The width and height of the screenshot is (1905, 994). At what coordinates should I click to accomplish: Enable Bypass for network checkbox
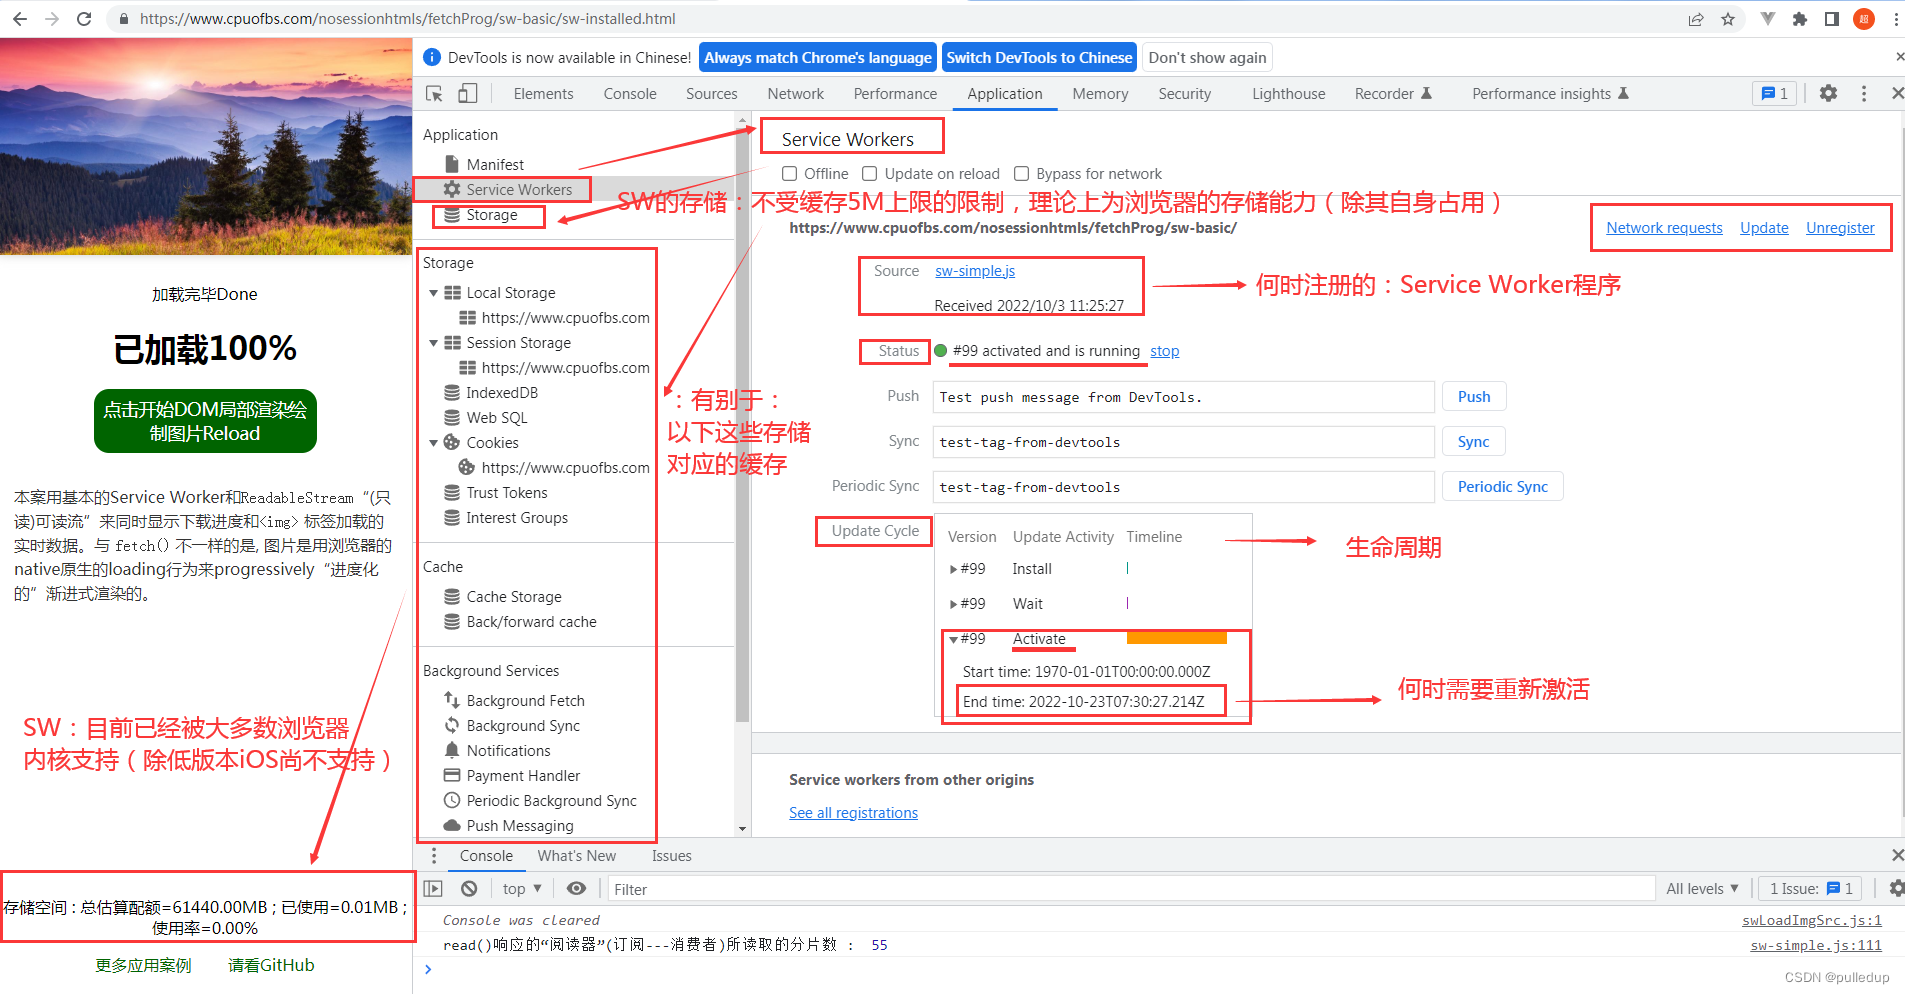1022,173
